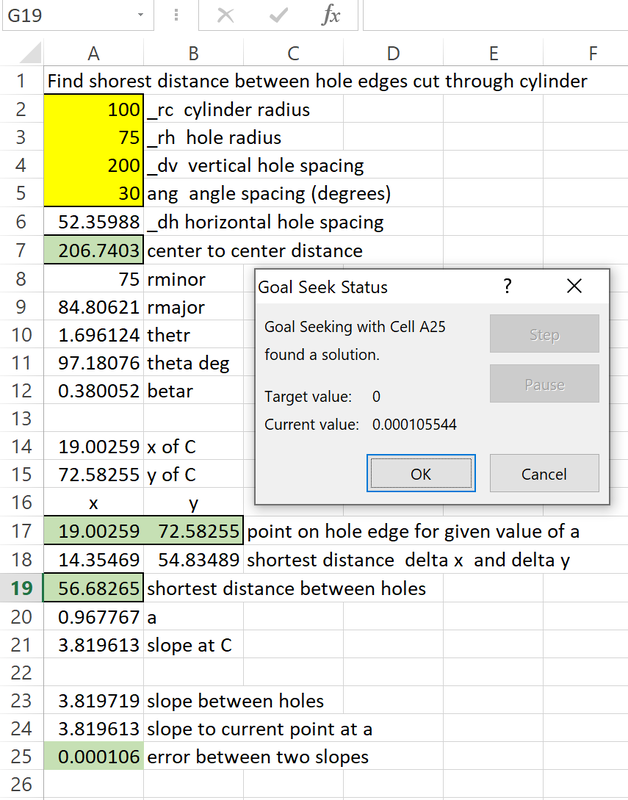Select cell A19 shortest distance 56.68265
Viewport: 628px width, 800px height.
point(94,588)
